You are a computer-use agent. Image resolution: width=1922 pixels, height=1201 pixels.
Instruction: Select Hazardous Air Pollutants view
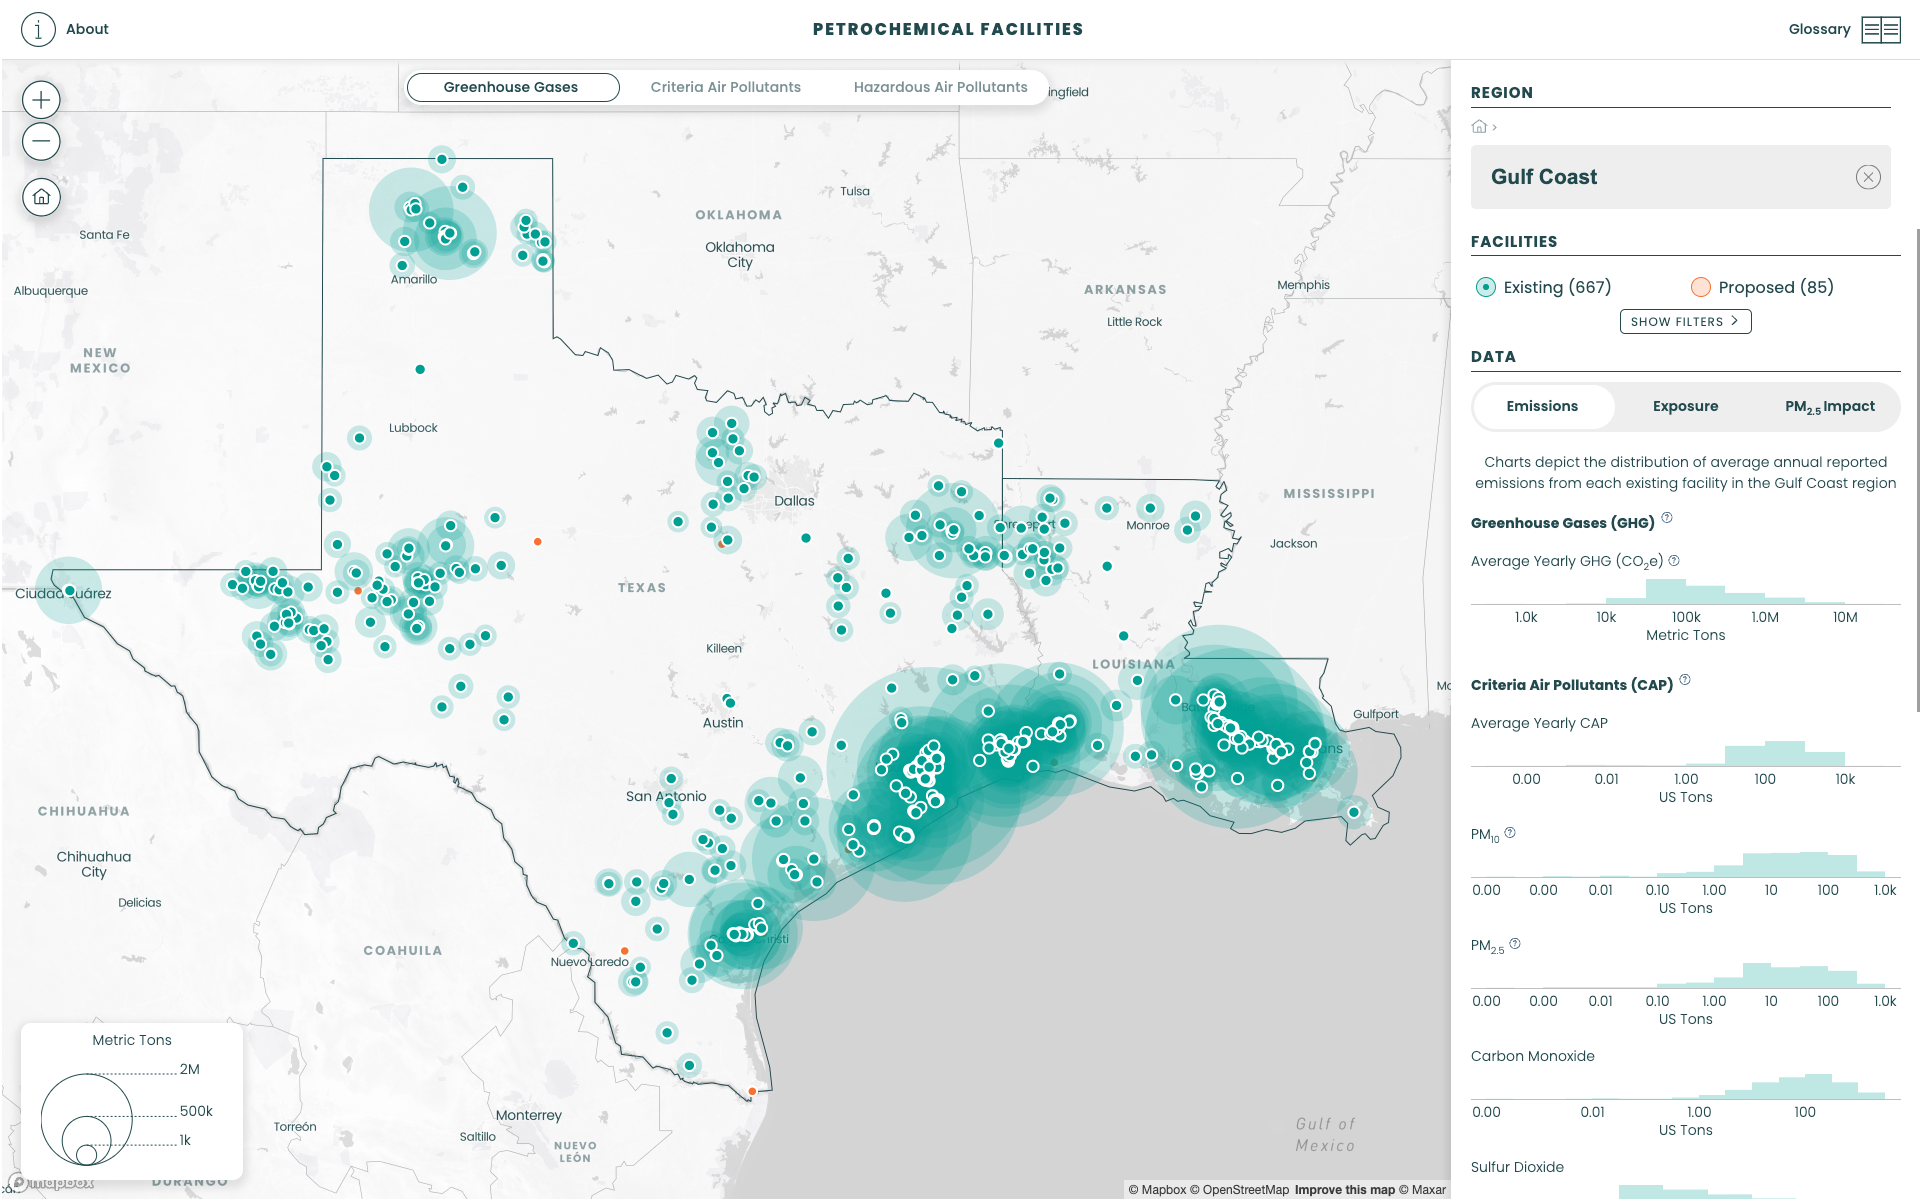(x=940, y=87)
